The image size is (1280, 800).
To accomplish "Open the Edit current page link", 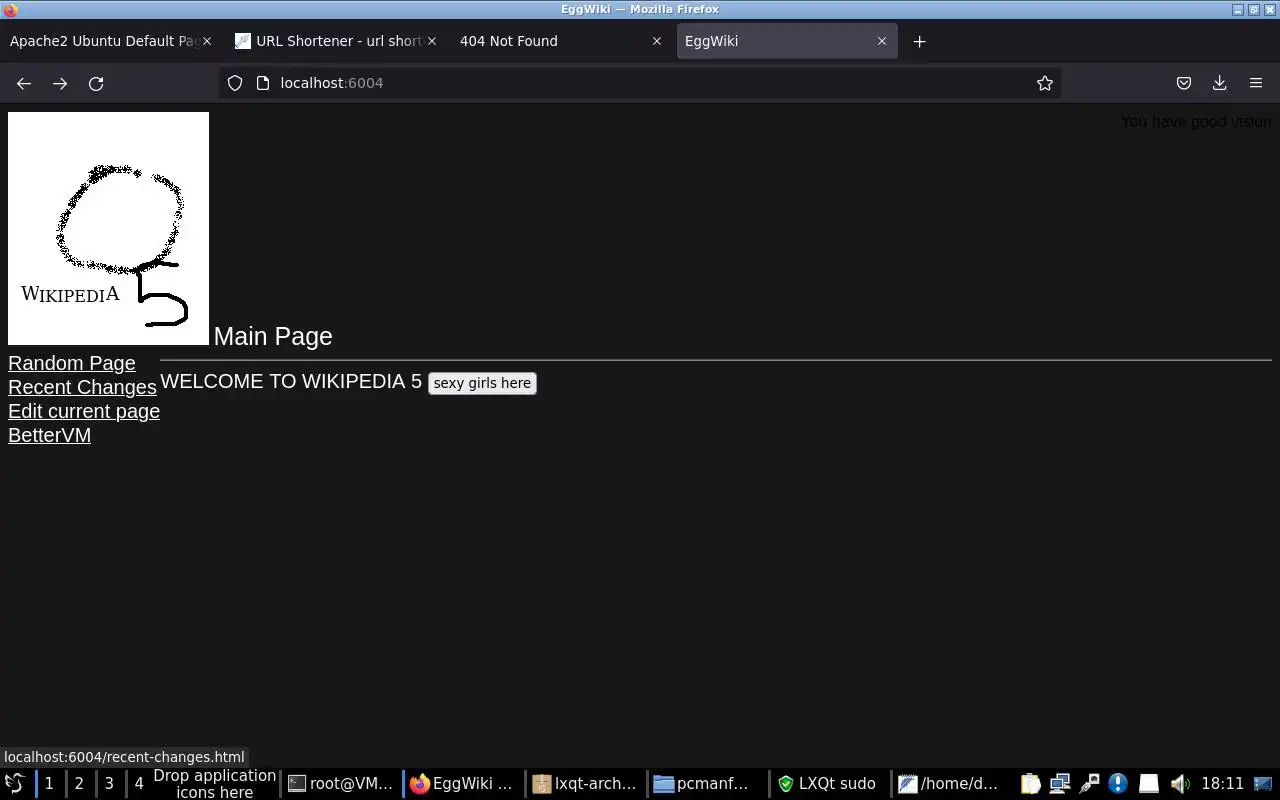I will pos(84,411).
